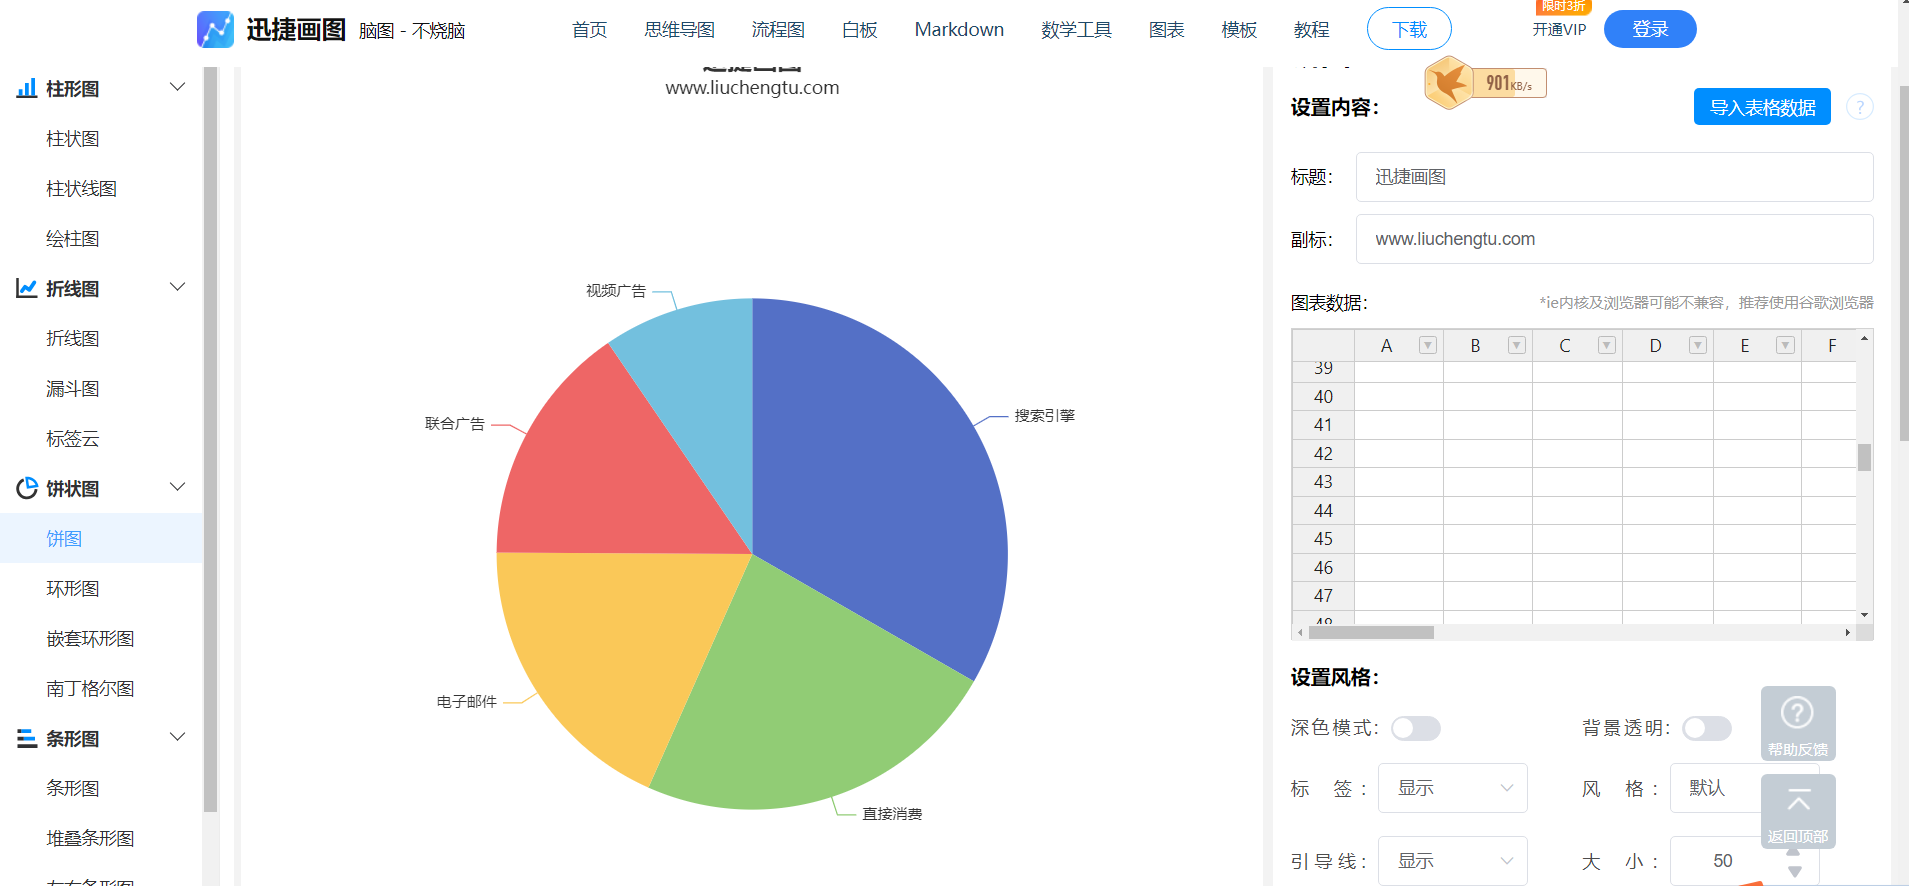Click the 下载 download button
Screen dimensions: 1909x886
pyautogui.click(x=1409, y=29)
